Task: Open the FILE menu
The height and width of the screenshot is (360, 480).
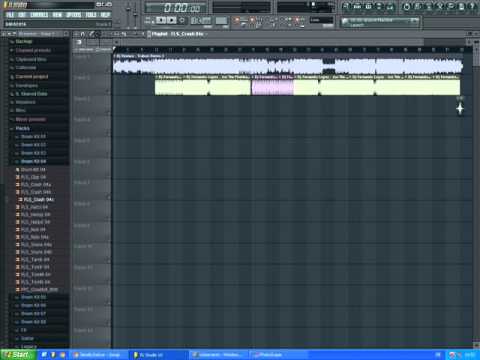Action: (10, 15)
